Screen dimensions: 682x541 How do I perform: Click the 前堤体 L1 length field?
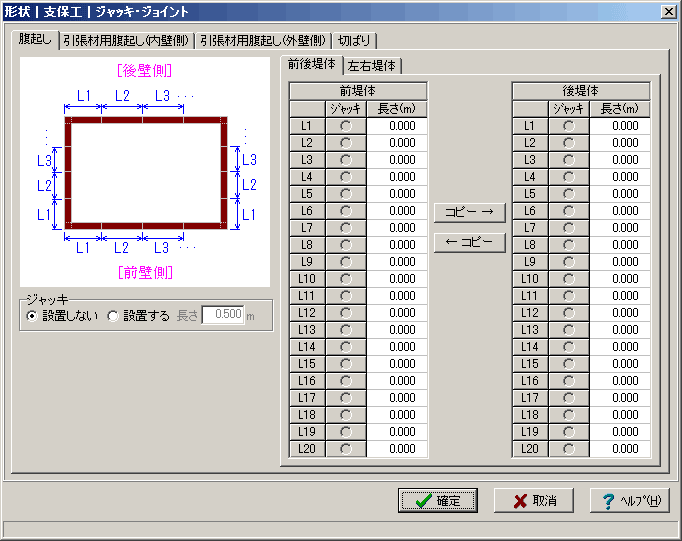coord(396,126)
